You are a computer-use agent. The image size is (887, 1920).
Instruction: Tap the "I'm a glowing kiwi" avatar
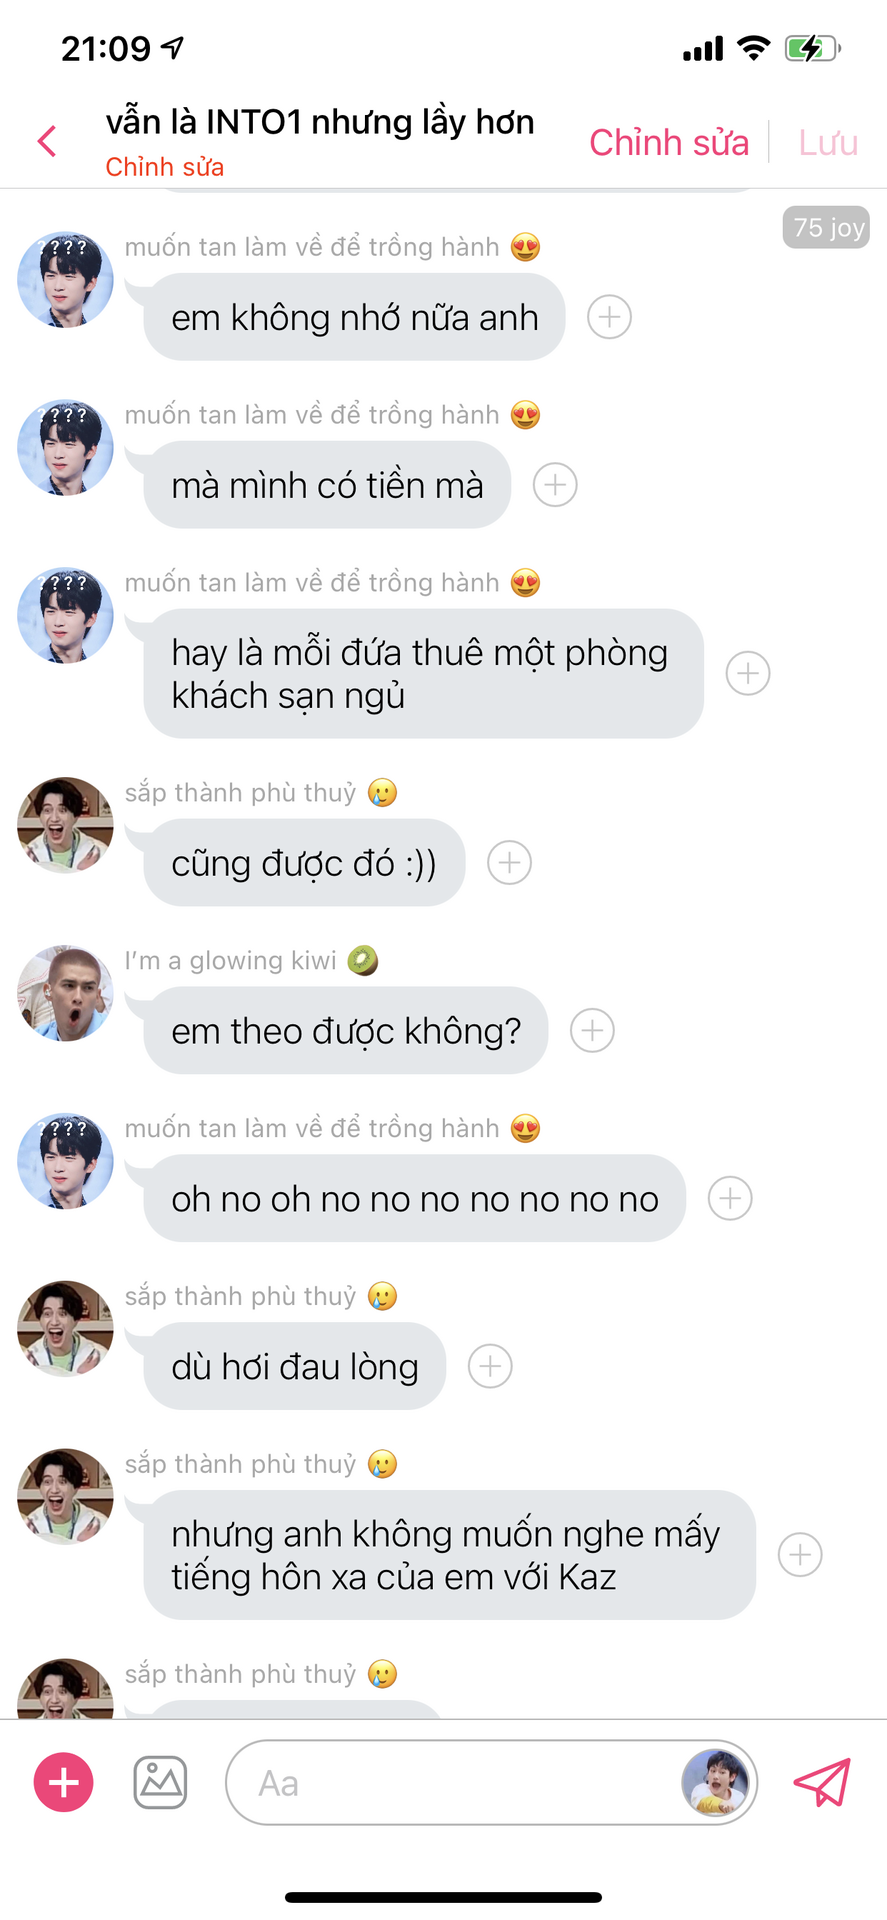pos(65,994)
